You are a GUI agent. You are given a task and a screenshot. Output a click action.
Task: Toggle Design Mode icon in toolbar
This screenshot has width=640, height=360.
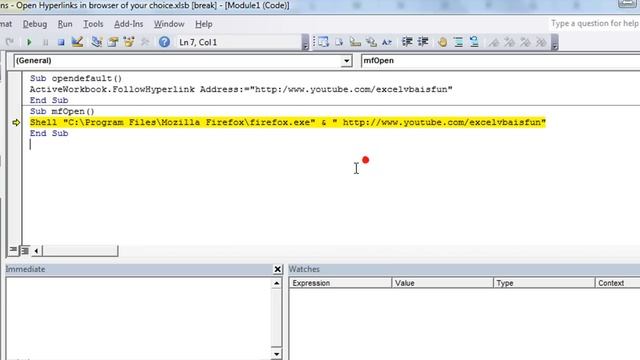pyautogui.click(x=77, y=42)
